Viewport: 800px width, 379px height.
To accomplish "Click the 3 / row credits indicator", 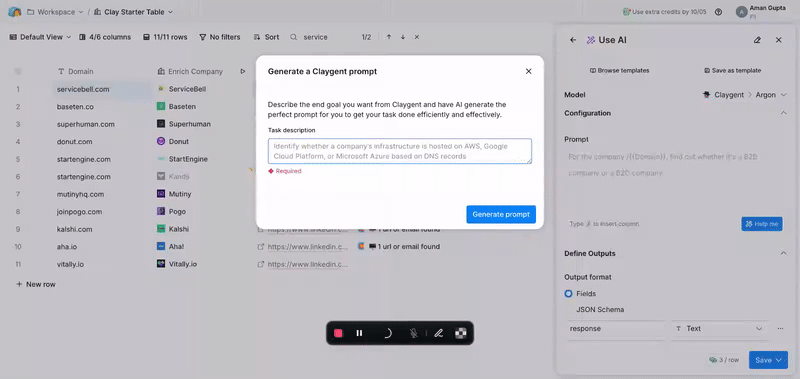I will pos(723,360).
